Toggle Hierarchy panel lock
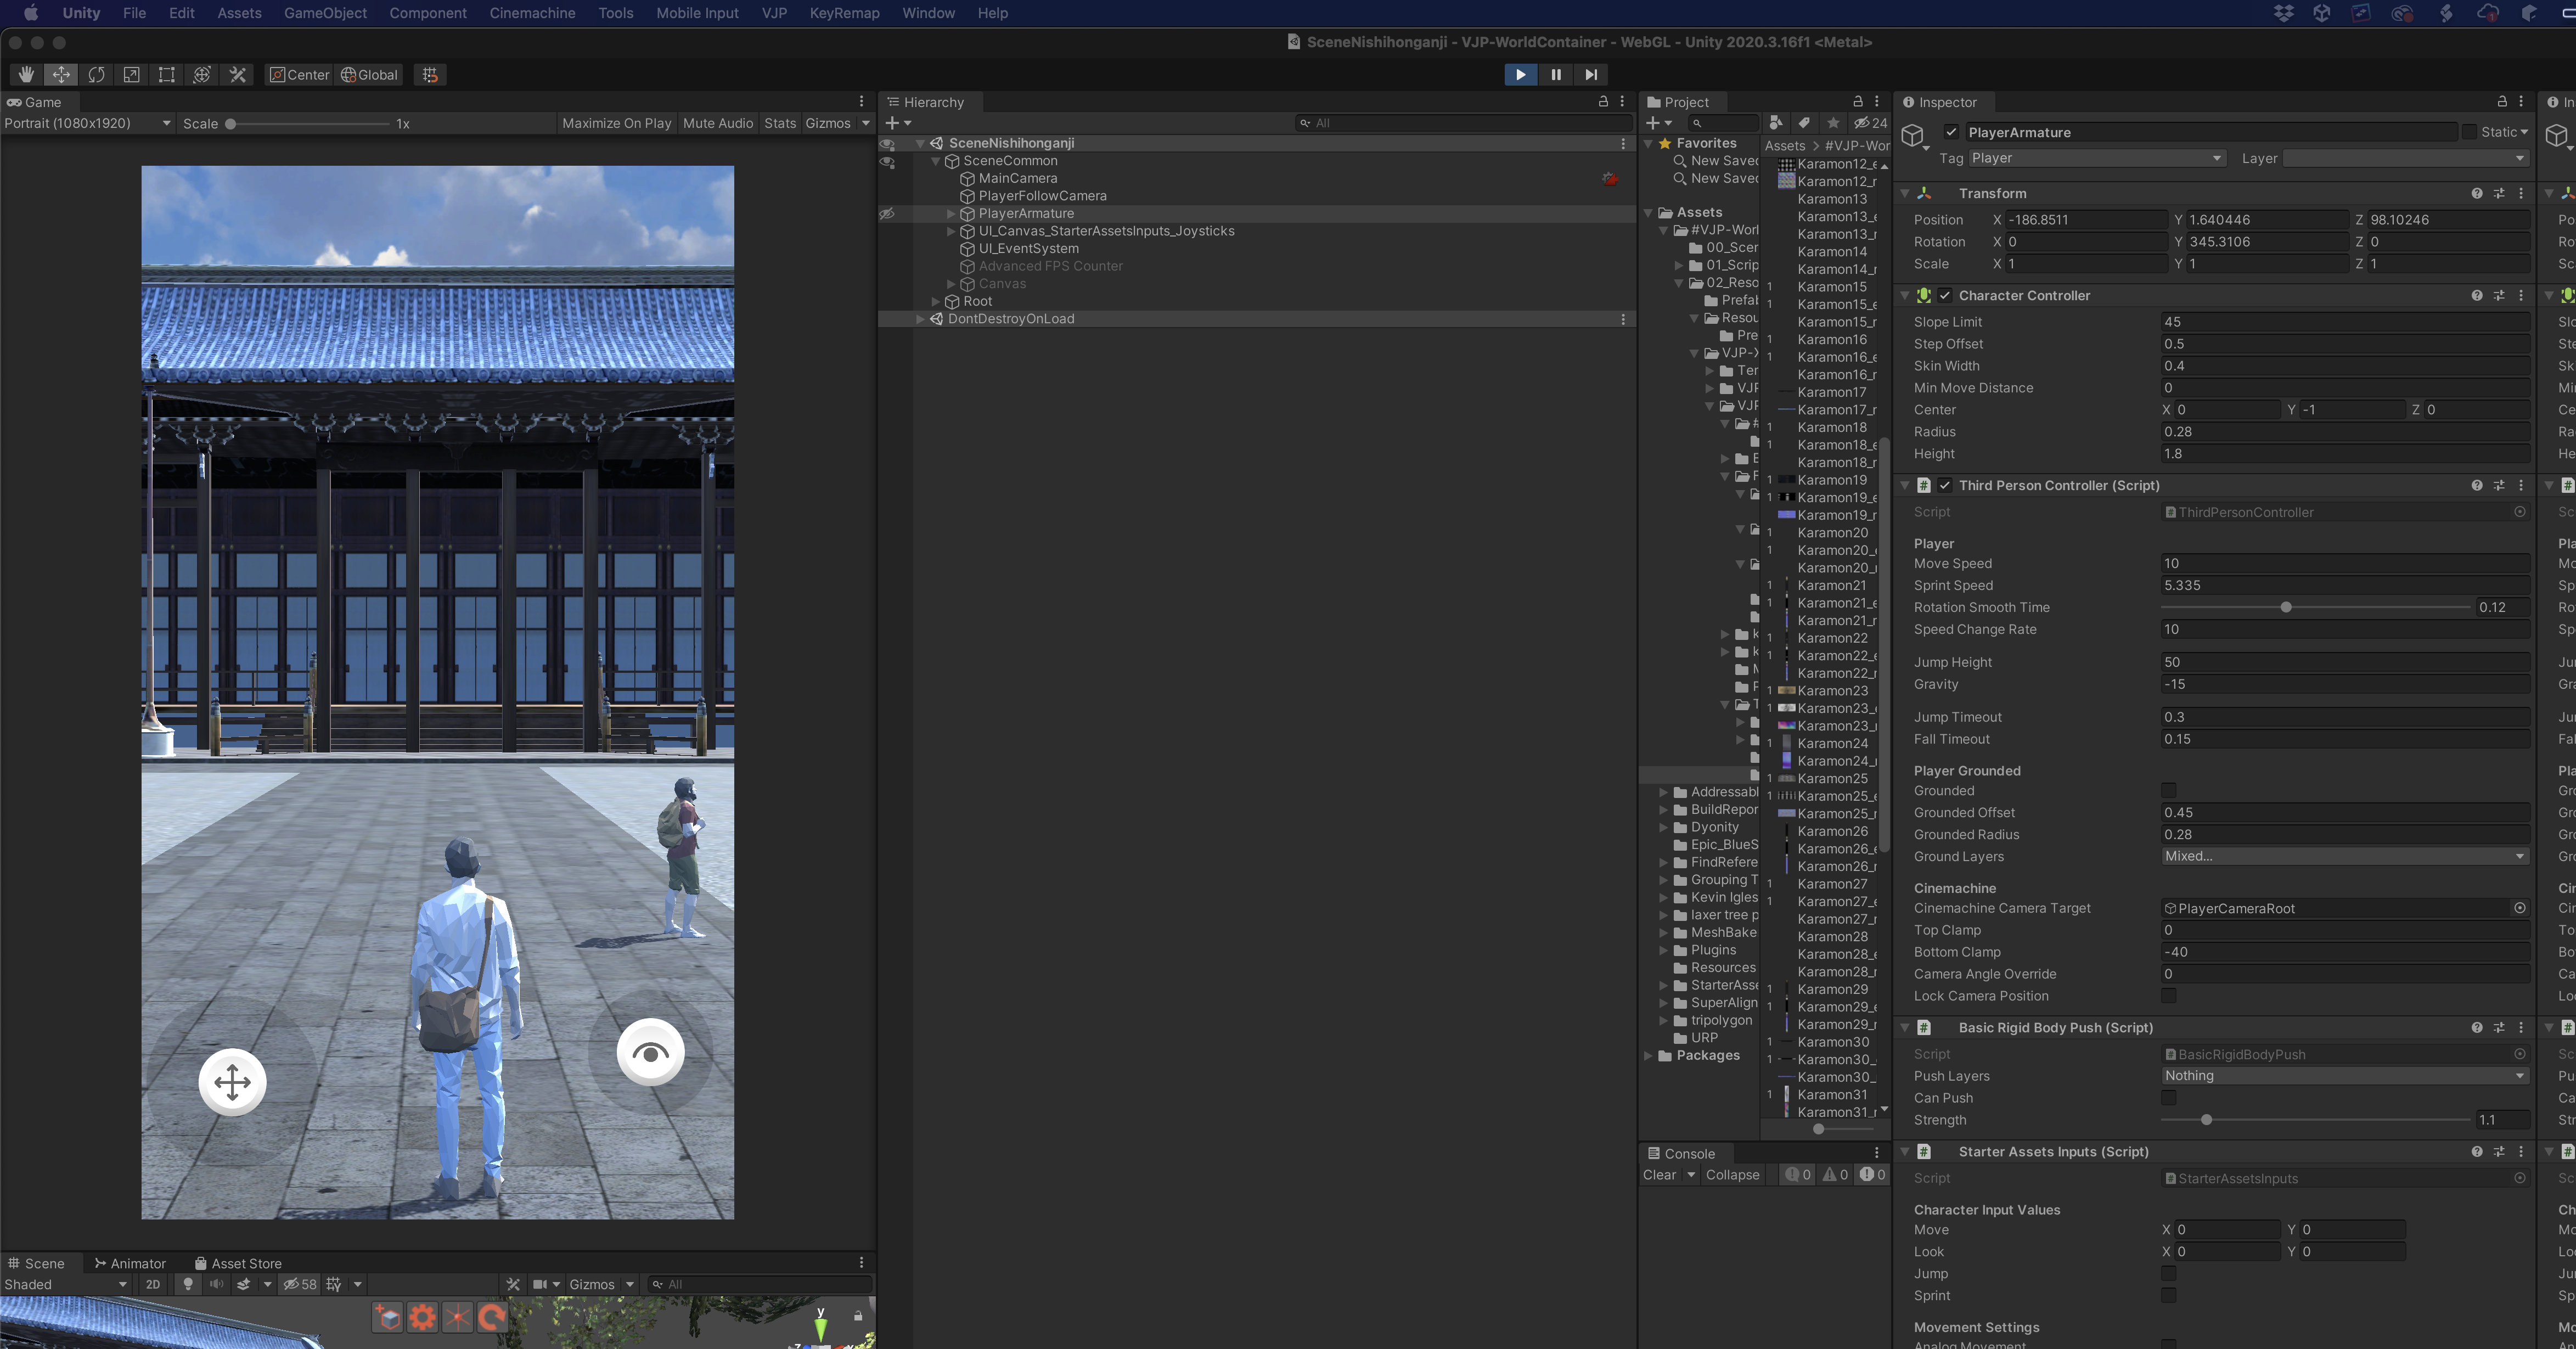This screenshot has height=1349, width=2576. pos(1603,102)
